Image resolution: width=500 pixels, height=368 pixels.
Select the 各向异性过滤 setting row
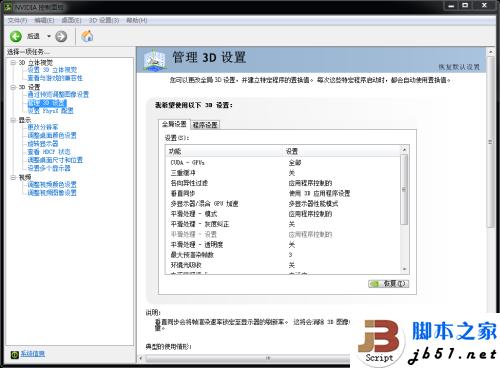coord(283,183)
